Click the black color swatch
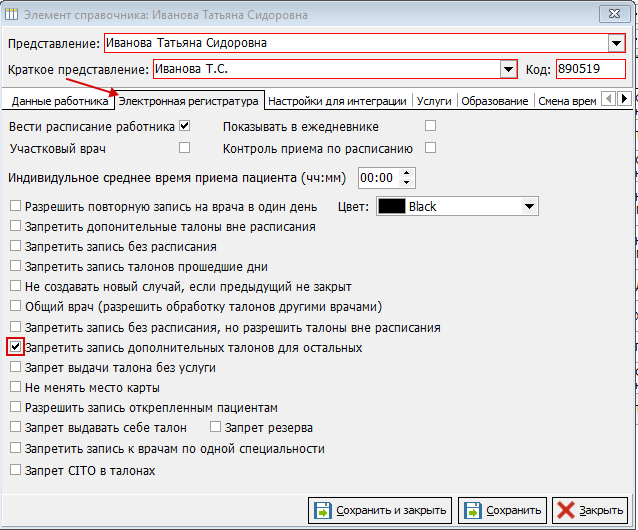638x530 pixels. 391,206
